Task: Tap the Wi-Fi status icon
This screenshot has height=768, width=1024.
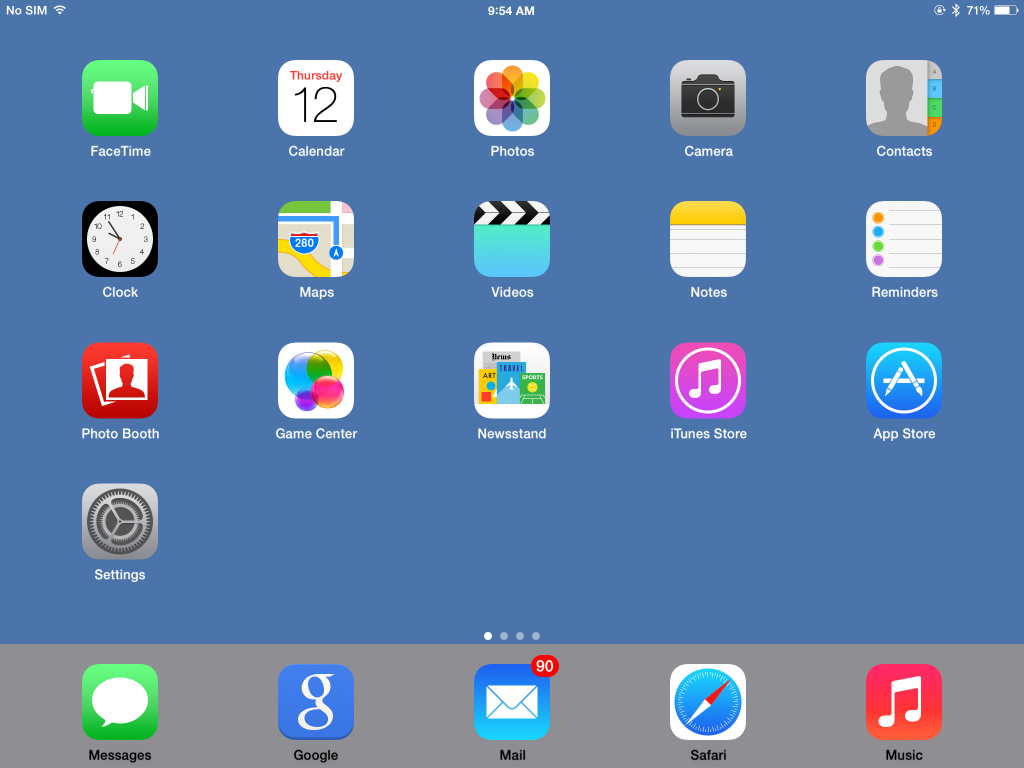Action: click(60, 10)
